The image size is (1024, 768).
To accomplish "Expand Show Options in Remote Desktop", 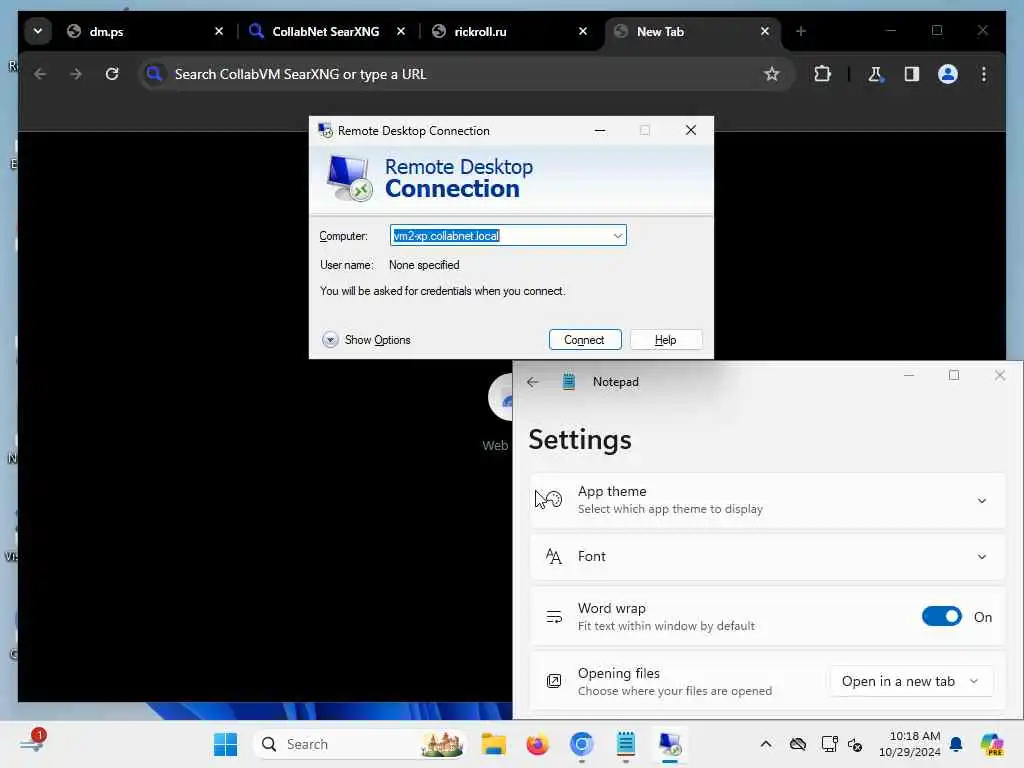I will 366,340.
